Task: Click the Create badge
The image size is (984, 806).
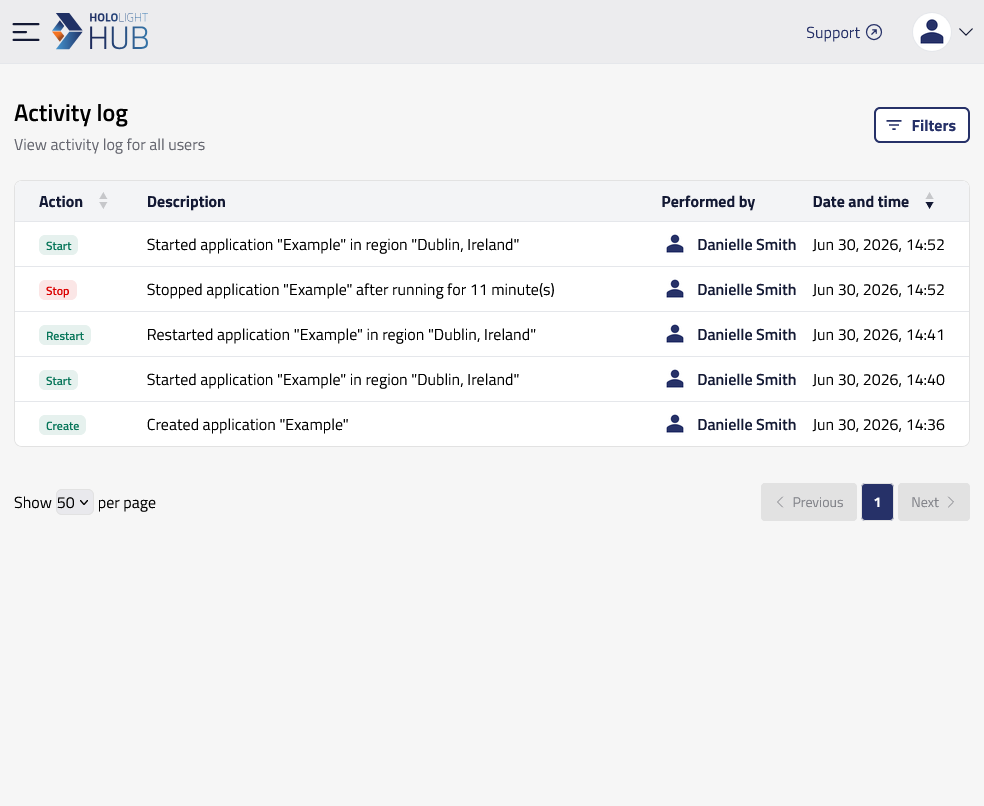Action: [x=62, y=426]
